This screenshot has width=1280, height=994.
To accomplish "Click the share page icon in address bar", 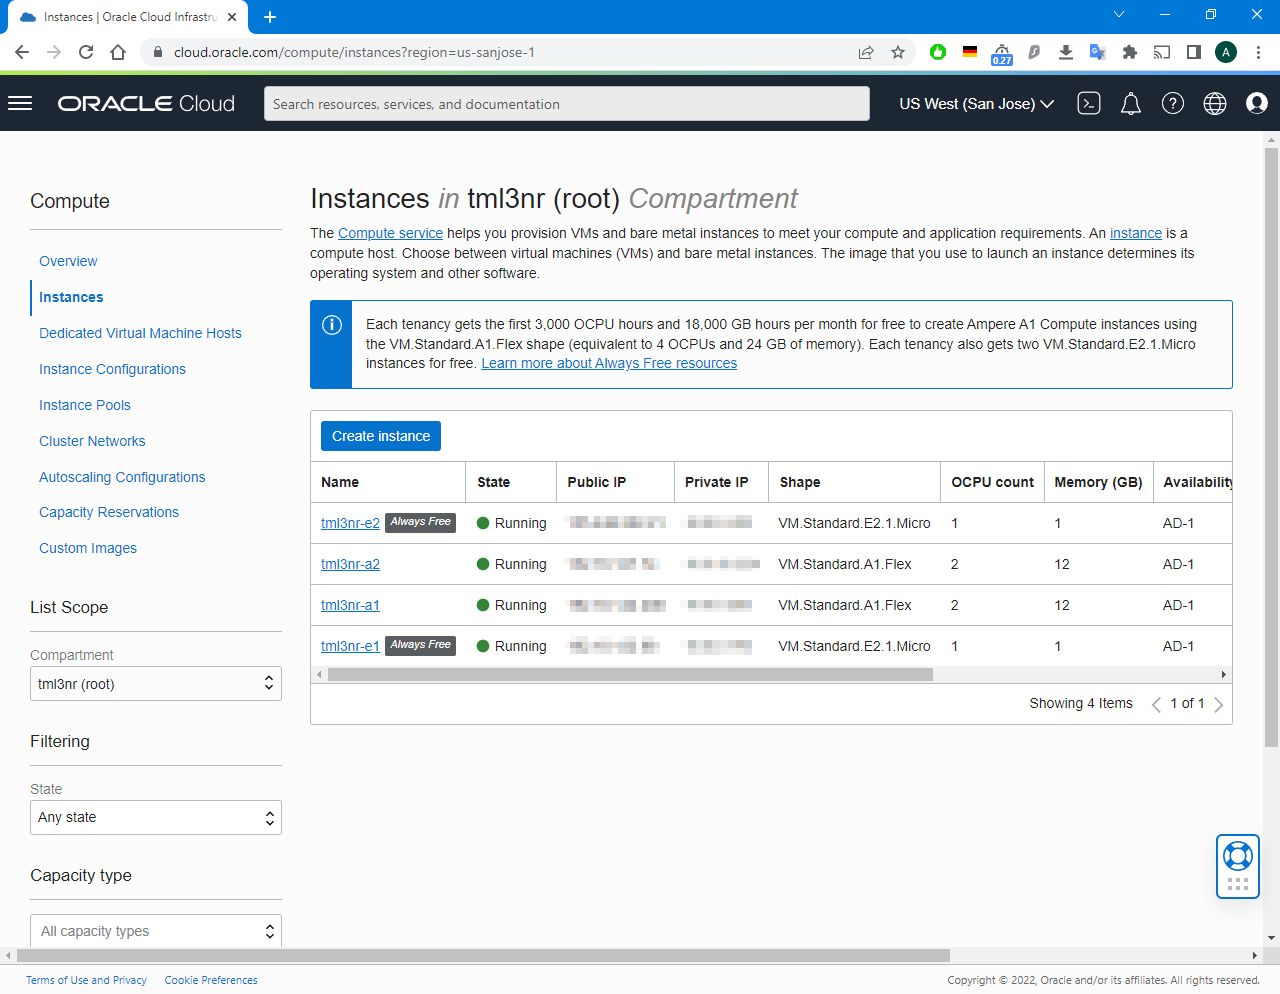I will click(x=866, y=52).
